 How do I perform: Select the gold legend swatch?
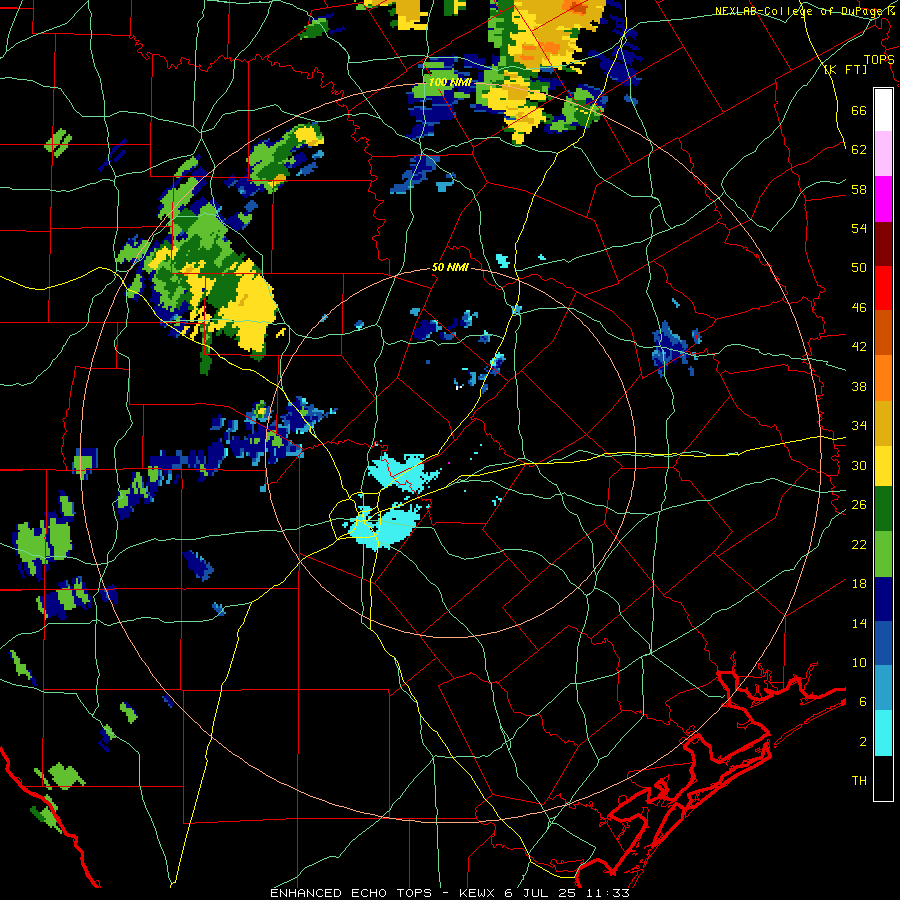883,423
